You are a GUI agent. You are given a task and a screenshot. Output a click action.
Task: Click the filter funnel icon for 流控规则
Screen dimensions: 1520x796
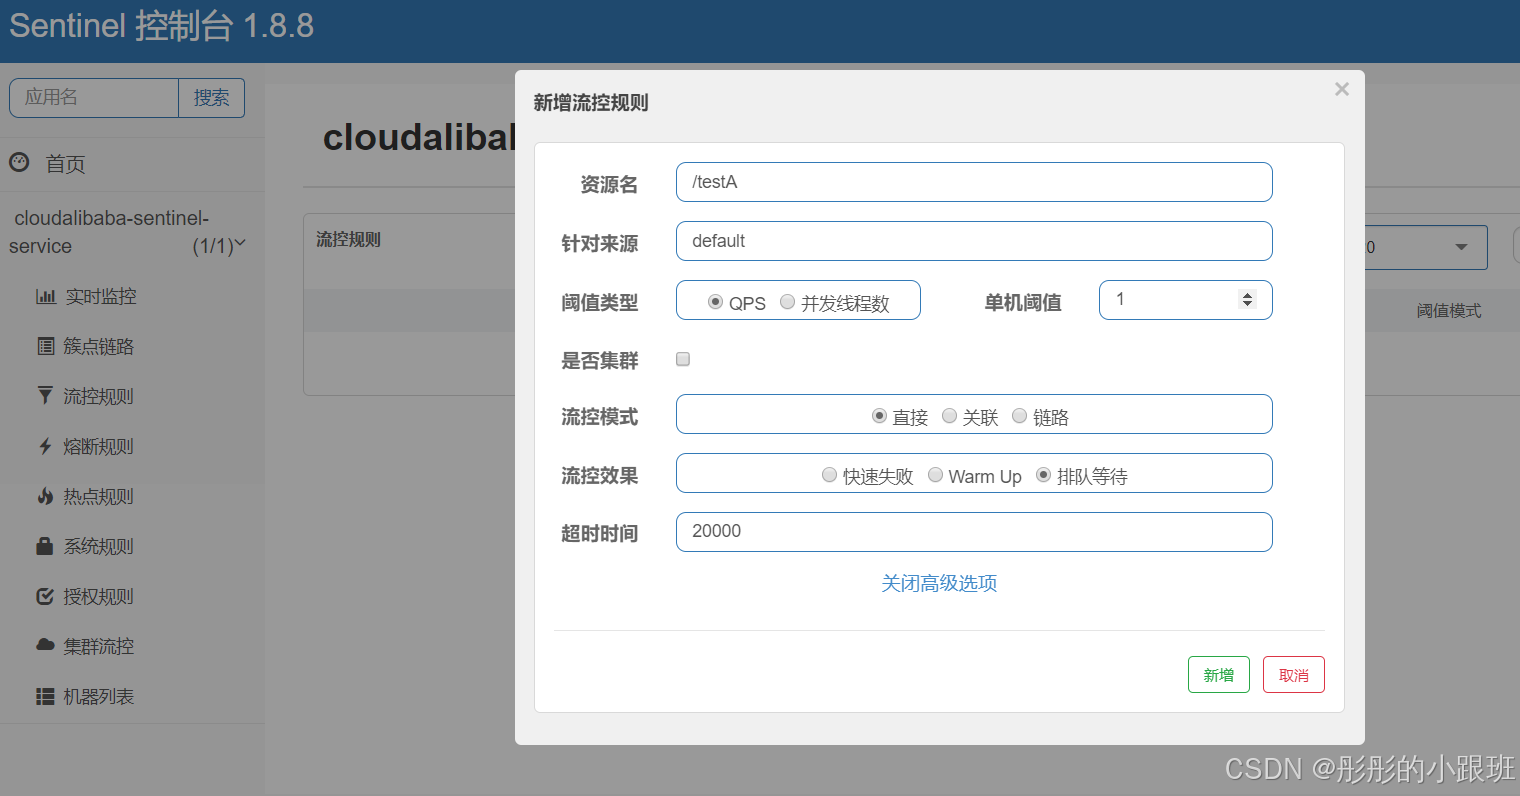coord(45,396)
